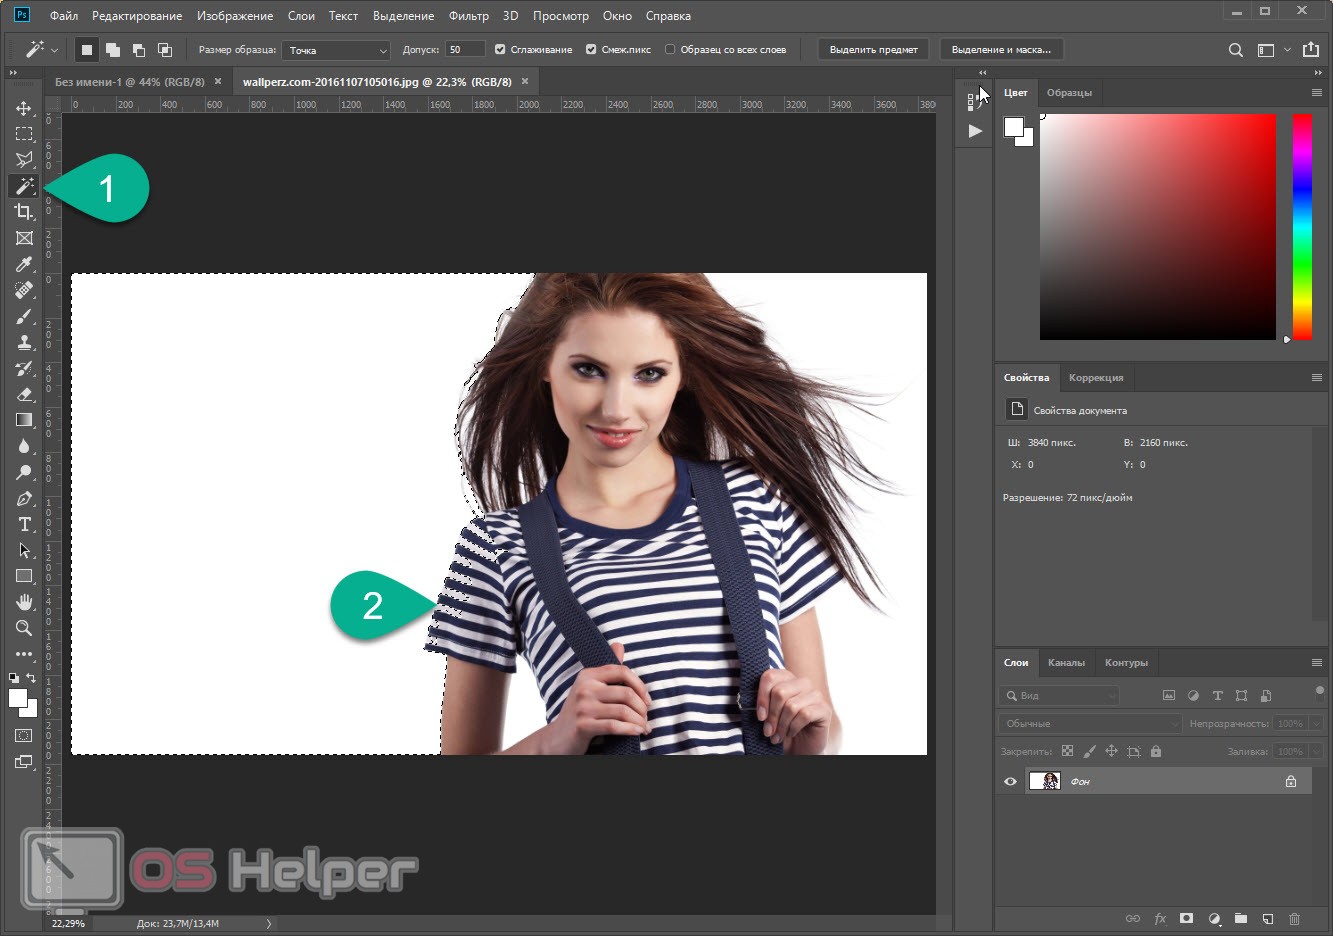Toggle lock image pixels brush icon
The image size is (1333, 936).
coord(1090,751)
